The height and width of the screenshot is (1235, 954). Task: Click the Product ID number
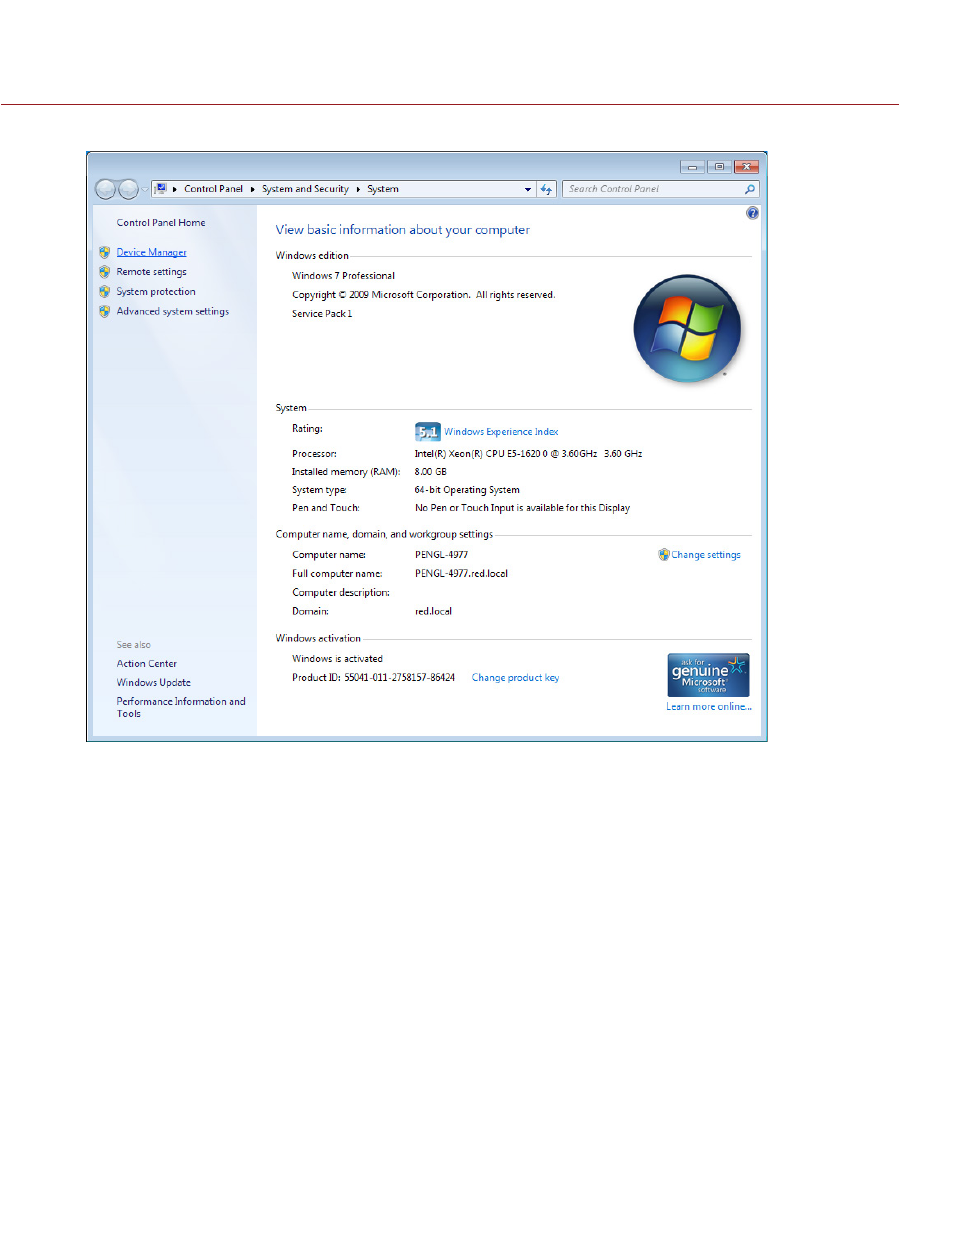pyautogui.click(x=399, y=678)
